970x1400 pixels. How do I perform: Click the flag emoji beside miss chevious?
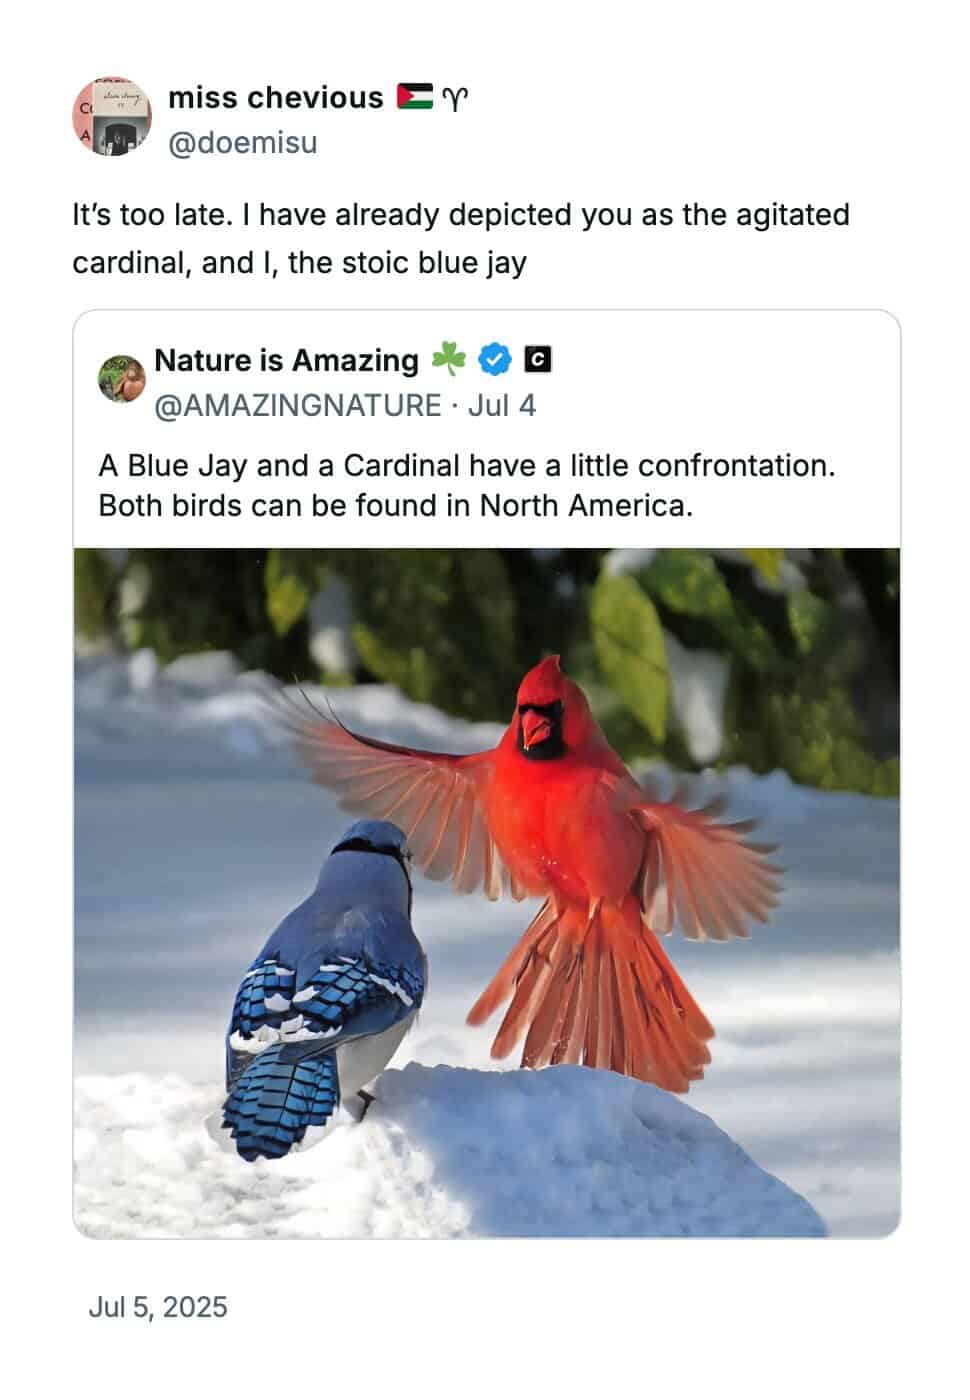tap(414, 97)
